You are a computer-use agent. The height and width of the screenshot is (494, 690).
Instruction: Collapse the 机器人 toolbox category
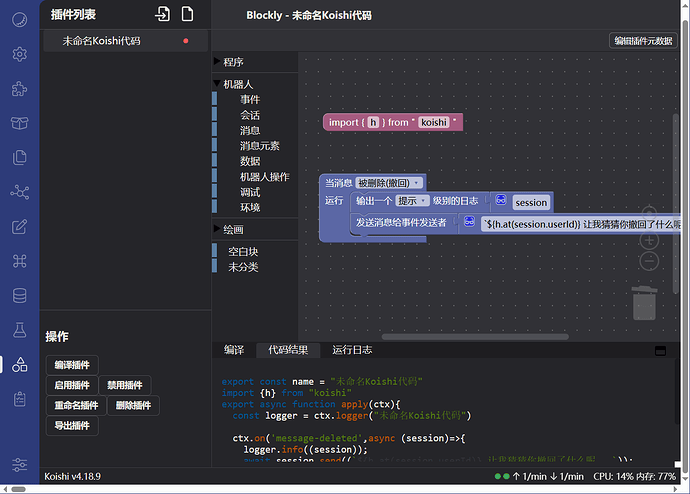coord(238,85)
